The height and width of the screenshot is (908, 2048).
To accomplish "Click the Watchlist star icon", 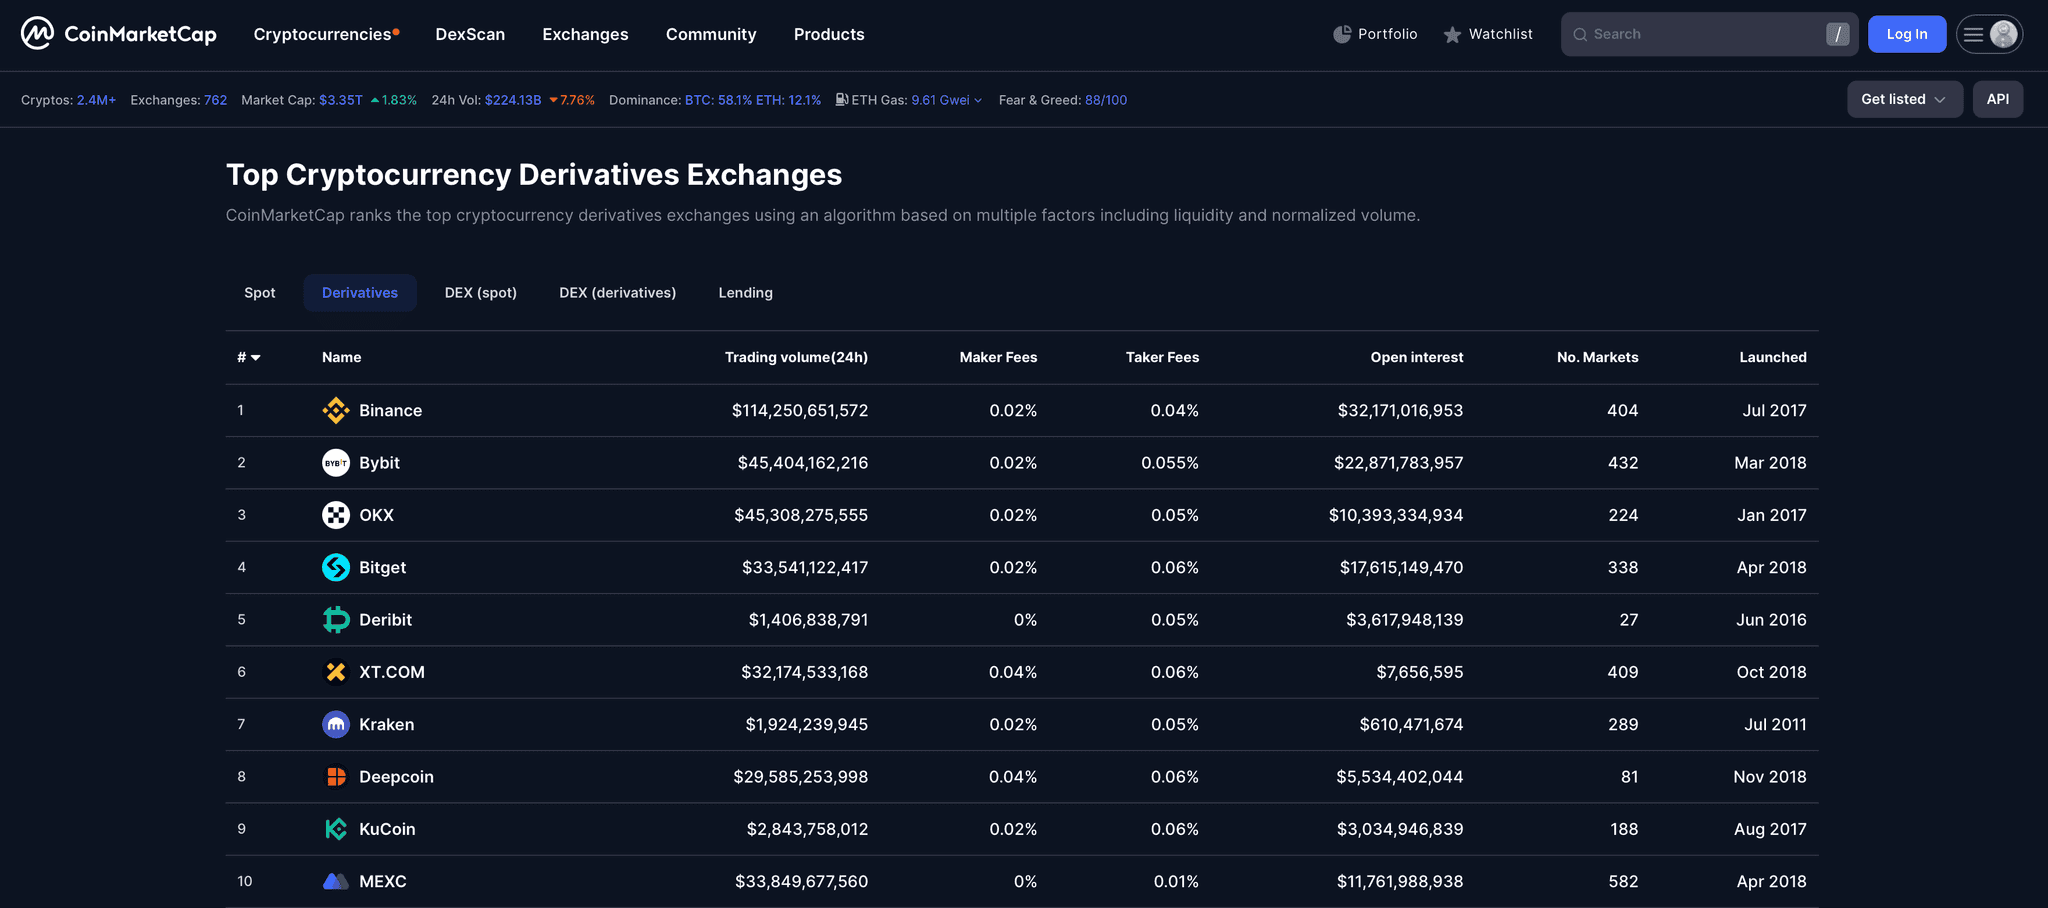I will [1451, 33].
